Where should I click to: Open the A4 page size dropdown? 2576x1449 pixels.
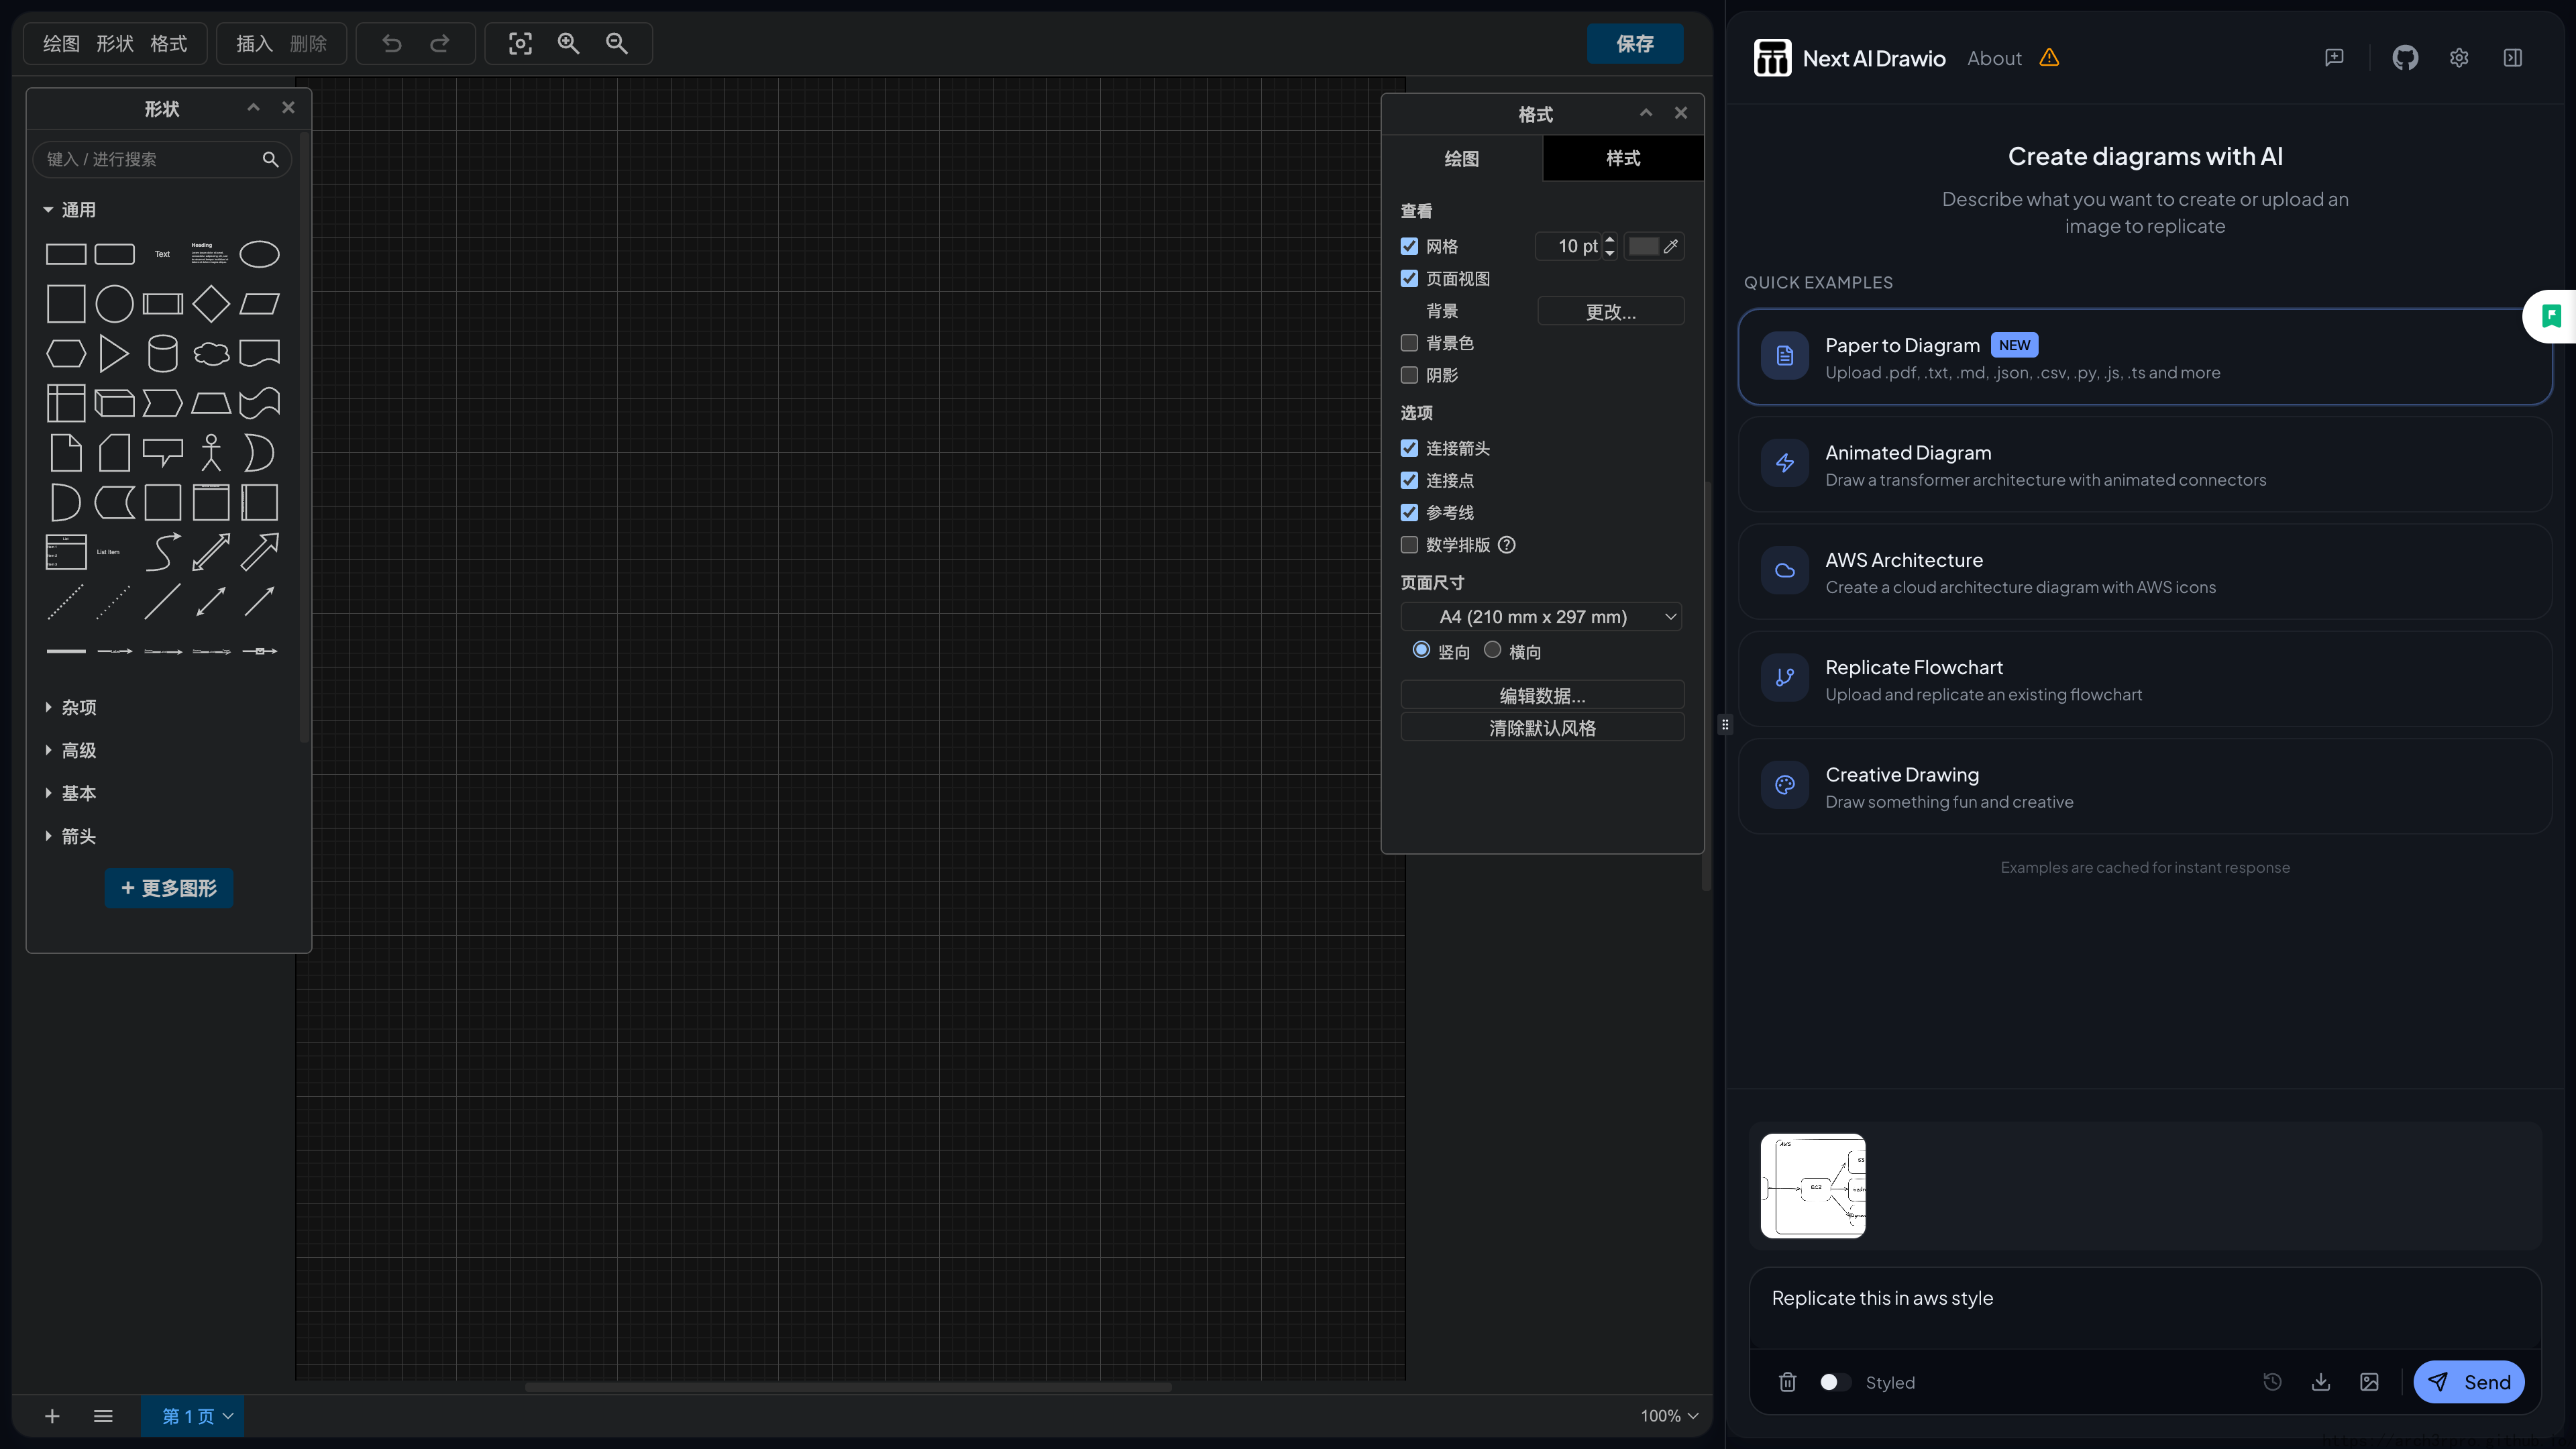(x=1541, y=617)
